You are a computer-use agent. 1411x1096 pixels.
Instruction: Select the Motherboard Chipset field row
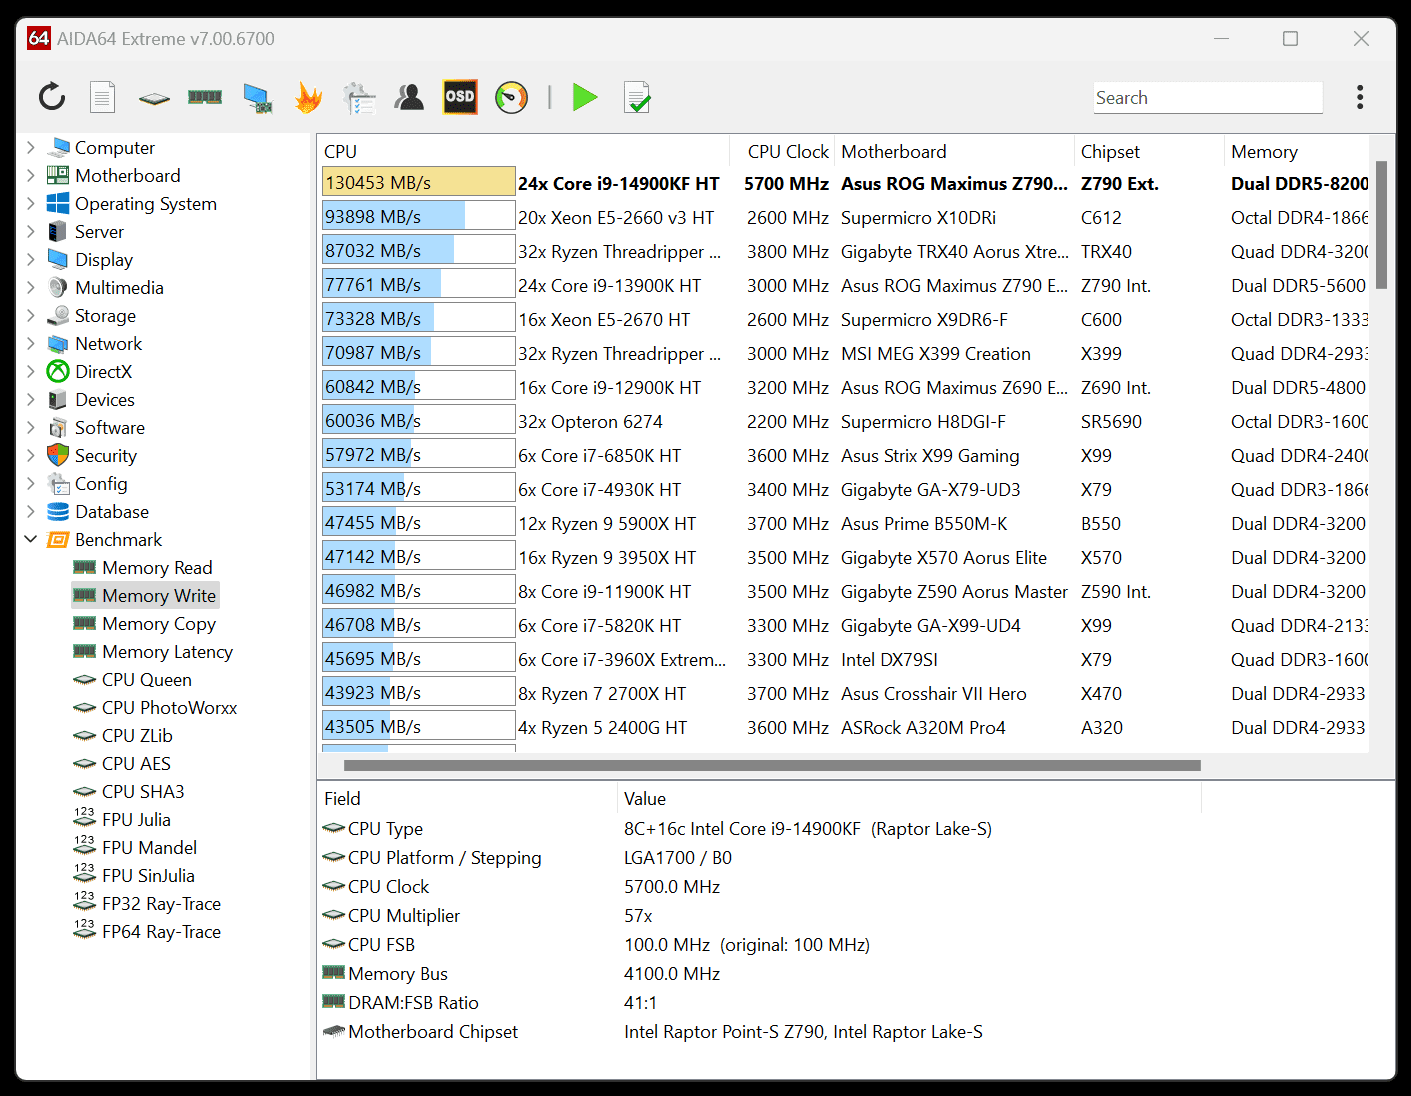(758, 1031)
